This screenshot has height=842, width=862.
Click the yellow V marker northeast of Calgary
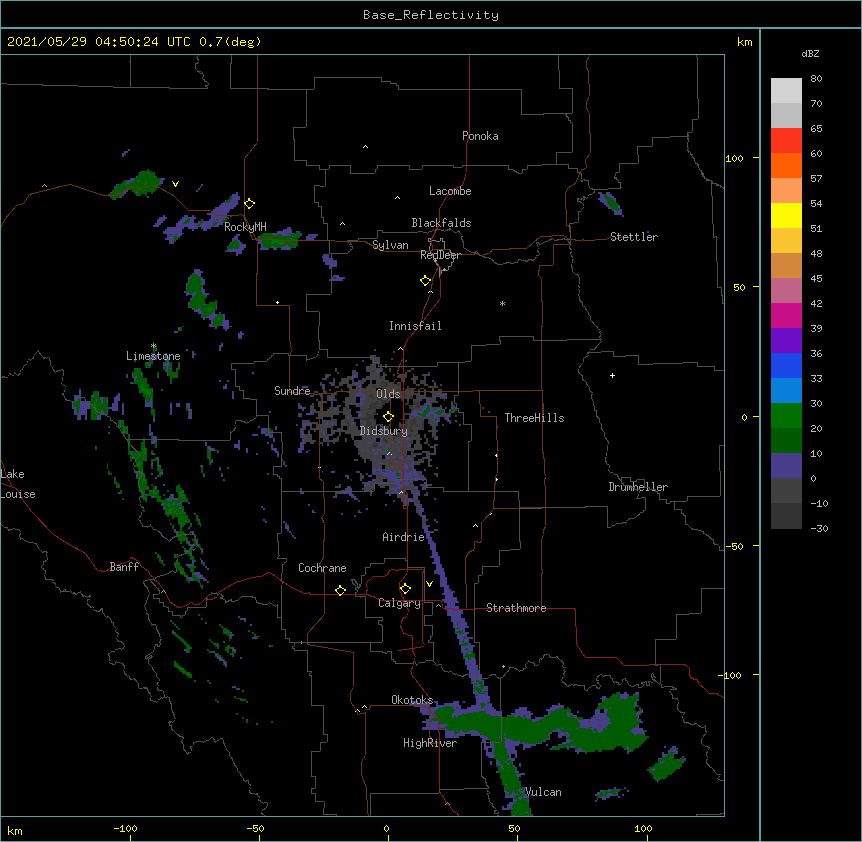(x=429, y=584)
